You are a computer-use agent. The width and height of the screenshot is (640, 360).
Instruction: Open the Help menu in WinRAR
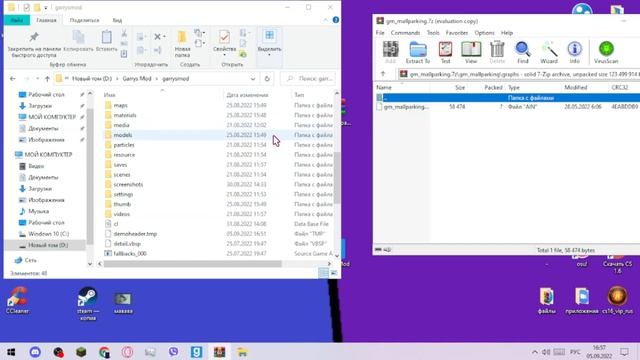pyautogui.click(x=507, y=33)
